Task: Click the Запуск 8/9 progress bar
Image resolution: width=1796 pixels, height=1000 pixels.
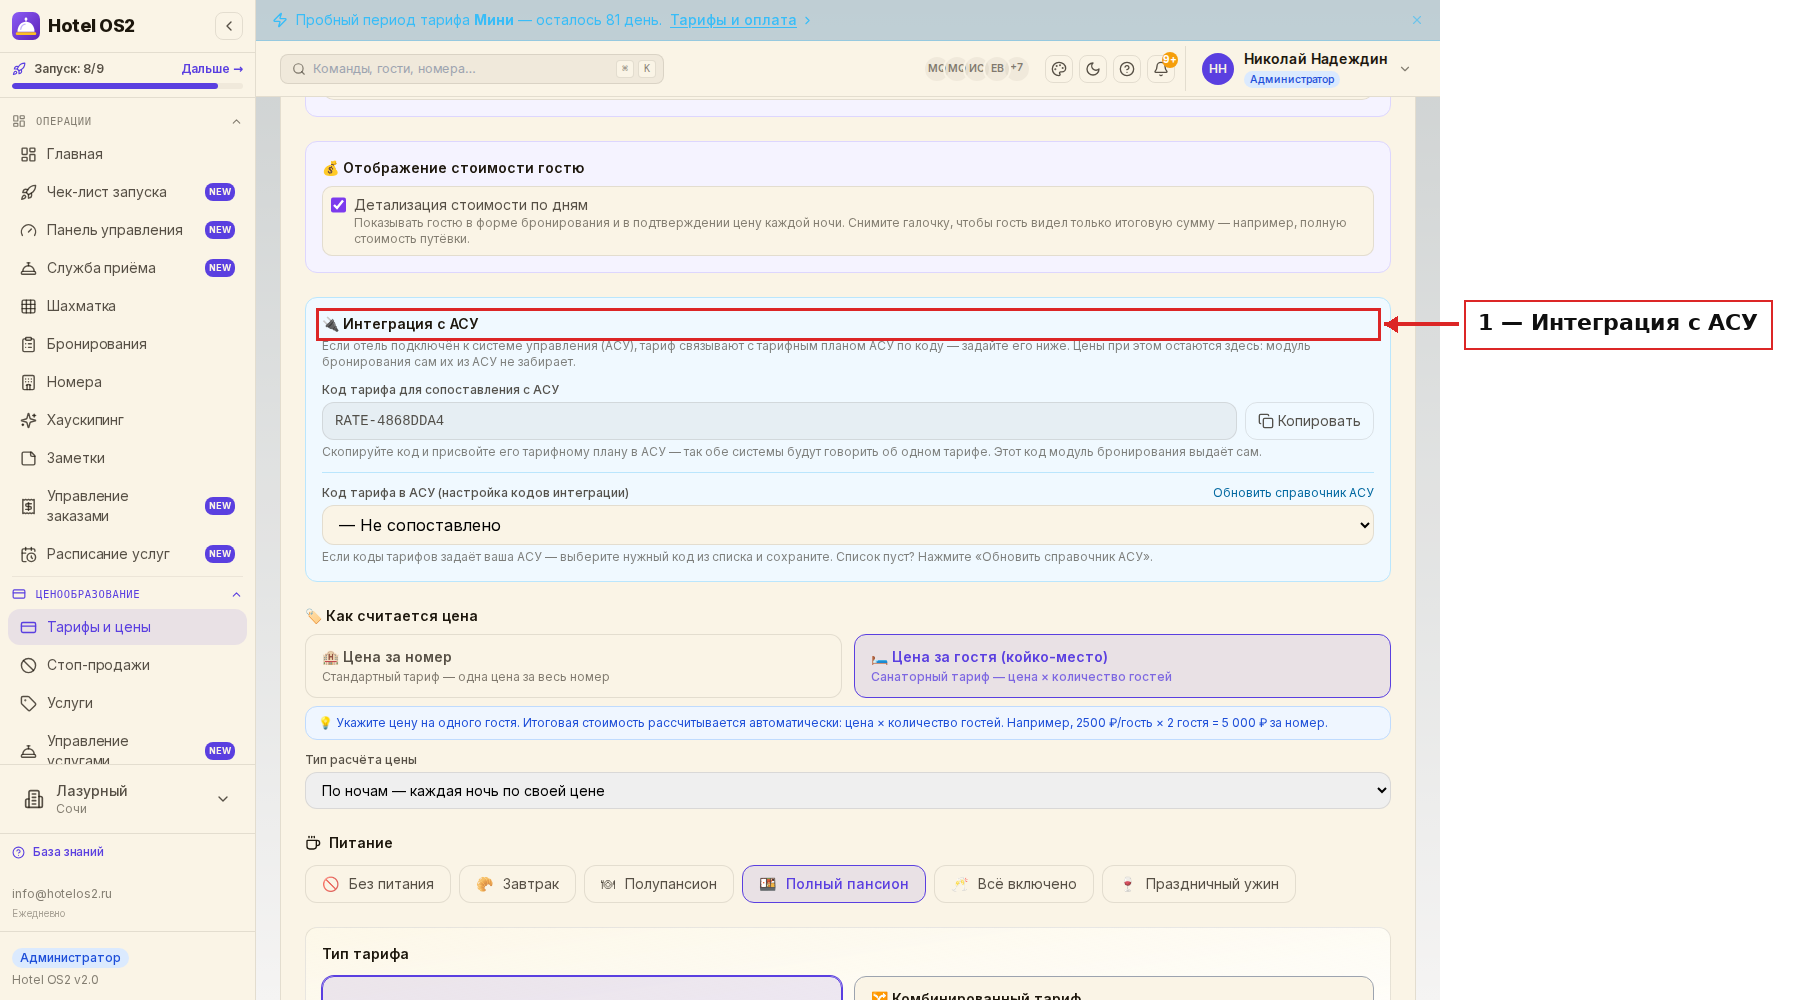Action: point(127,86)
